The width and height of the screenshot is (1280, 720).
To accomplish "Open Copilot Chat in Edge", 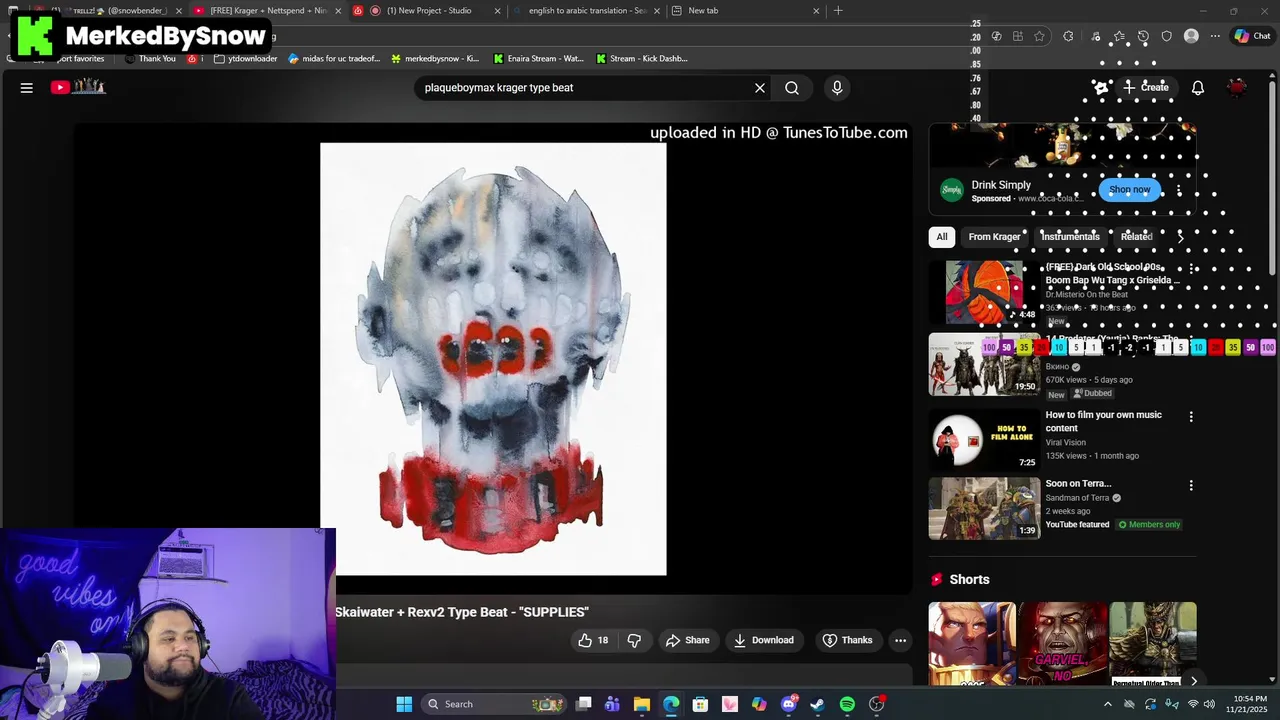I will (1252, 36).
